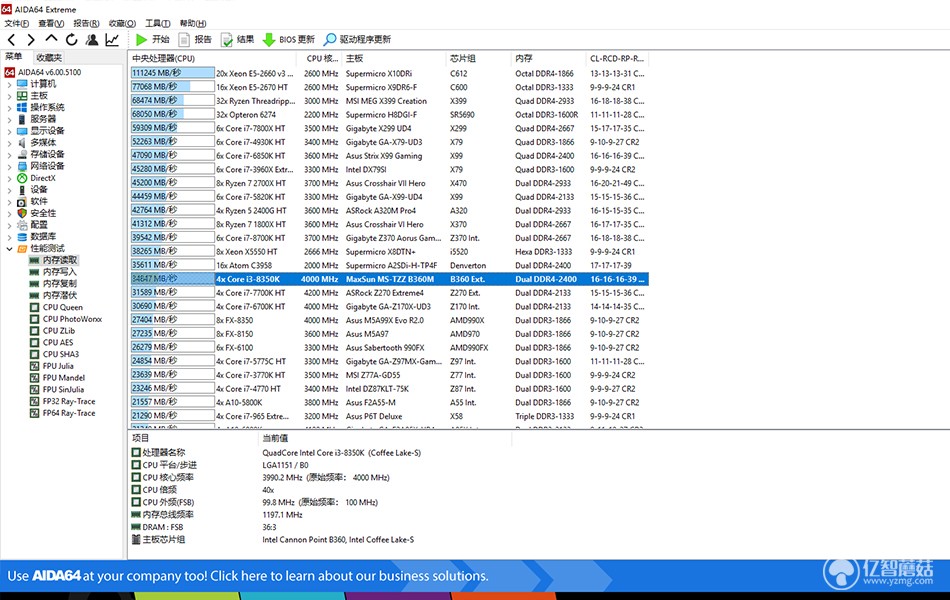Click the 59309 MB/秒 result bar

coord(173,128)
